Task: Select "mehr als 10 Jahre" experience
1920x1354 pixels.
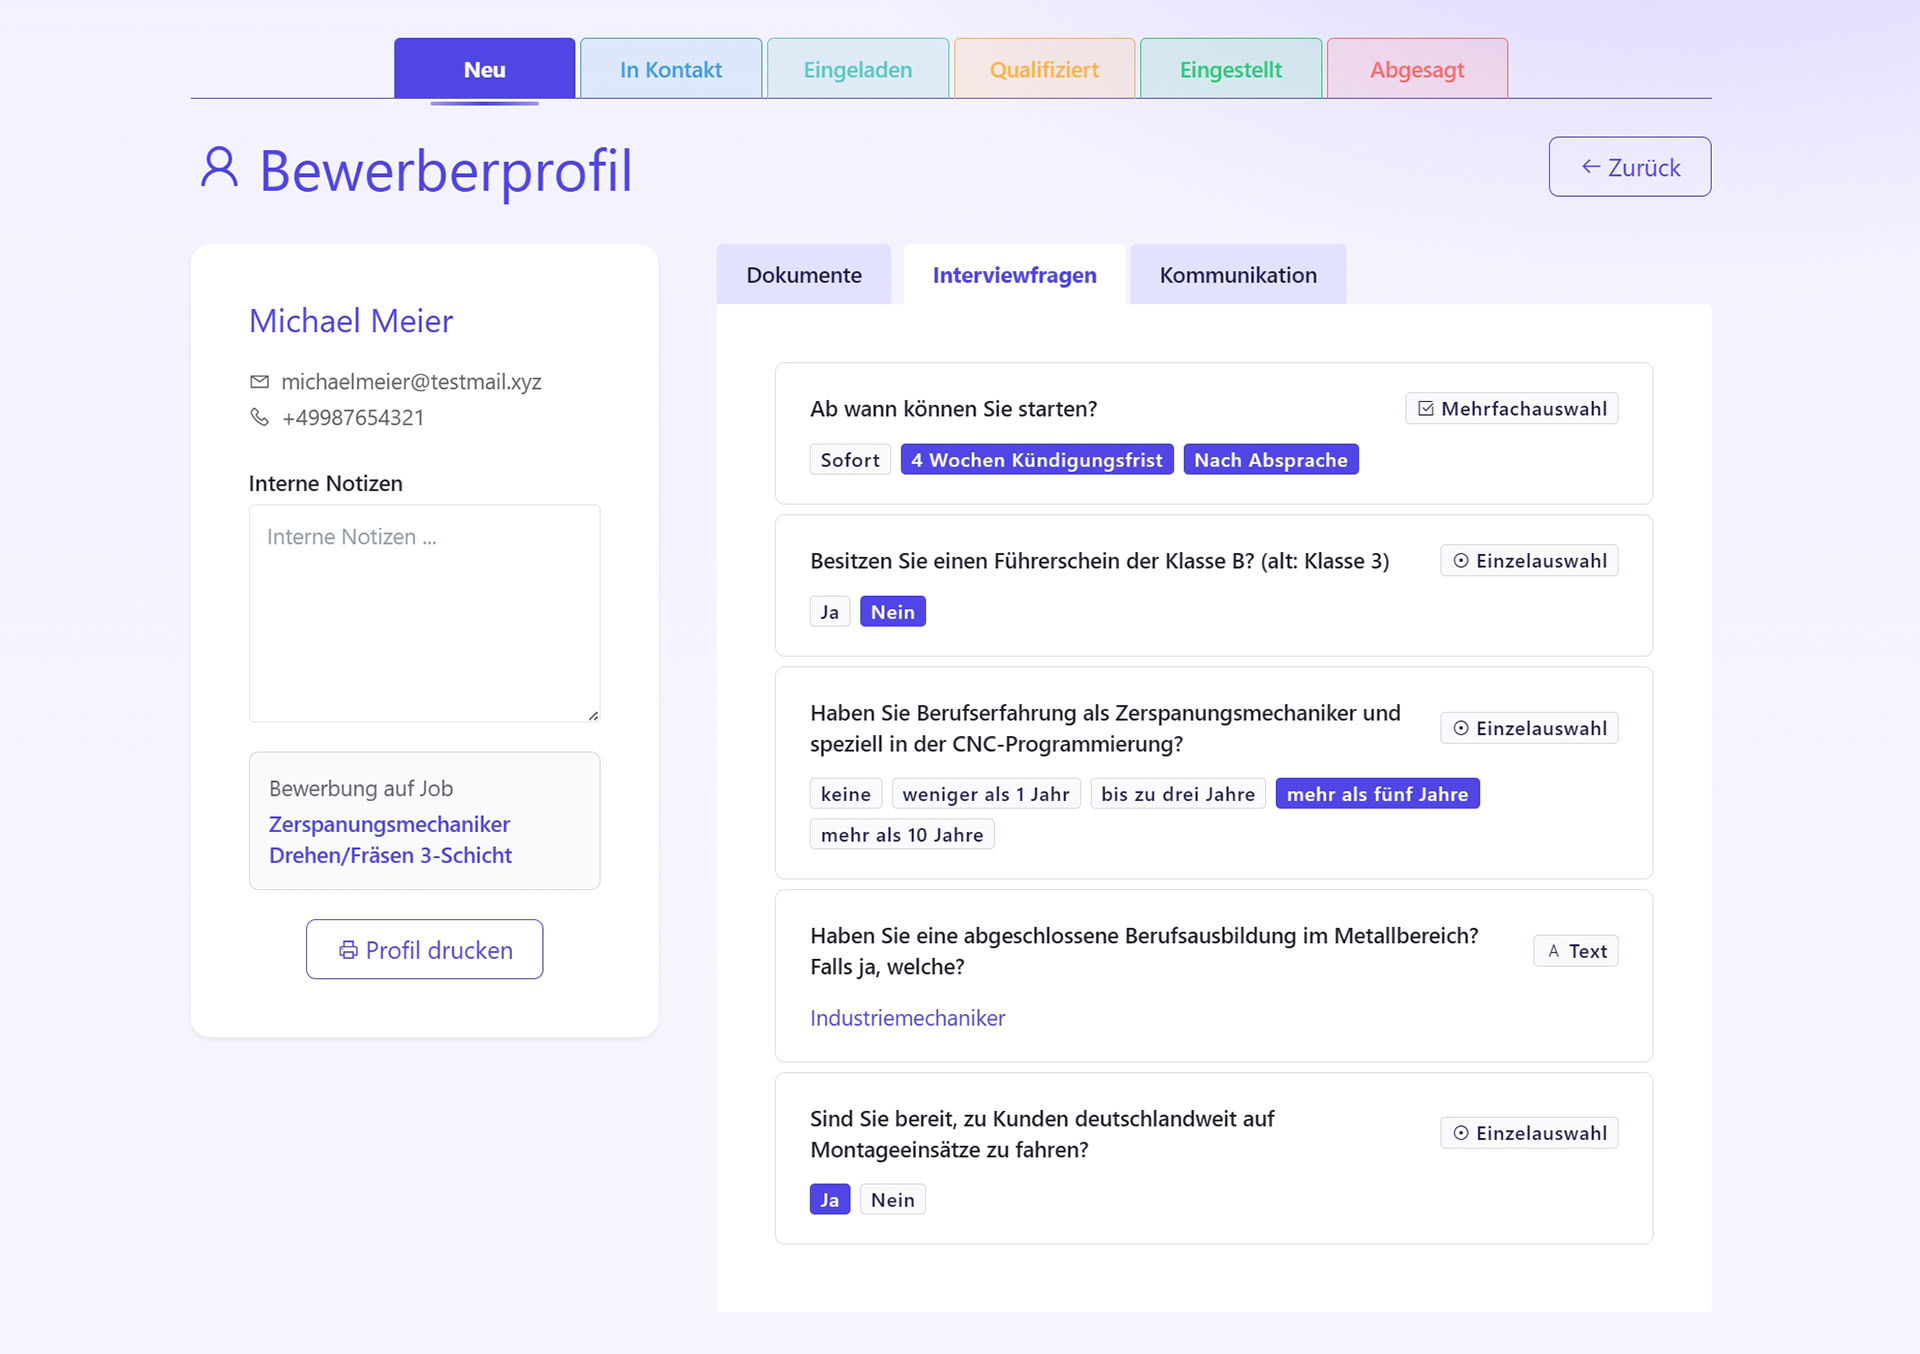Action: (901, 833)
